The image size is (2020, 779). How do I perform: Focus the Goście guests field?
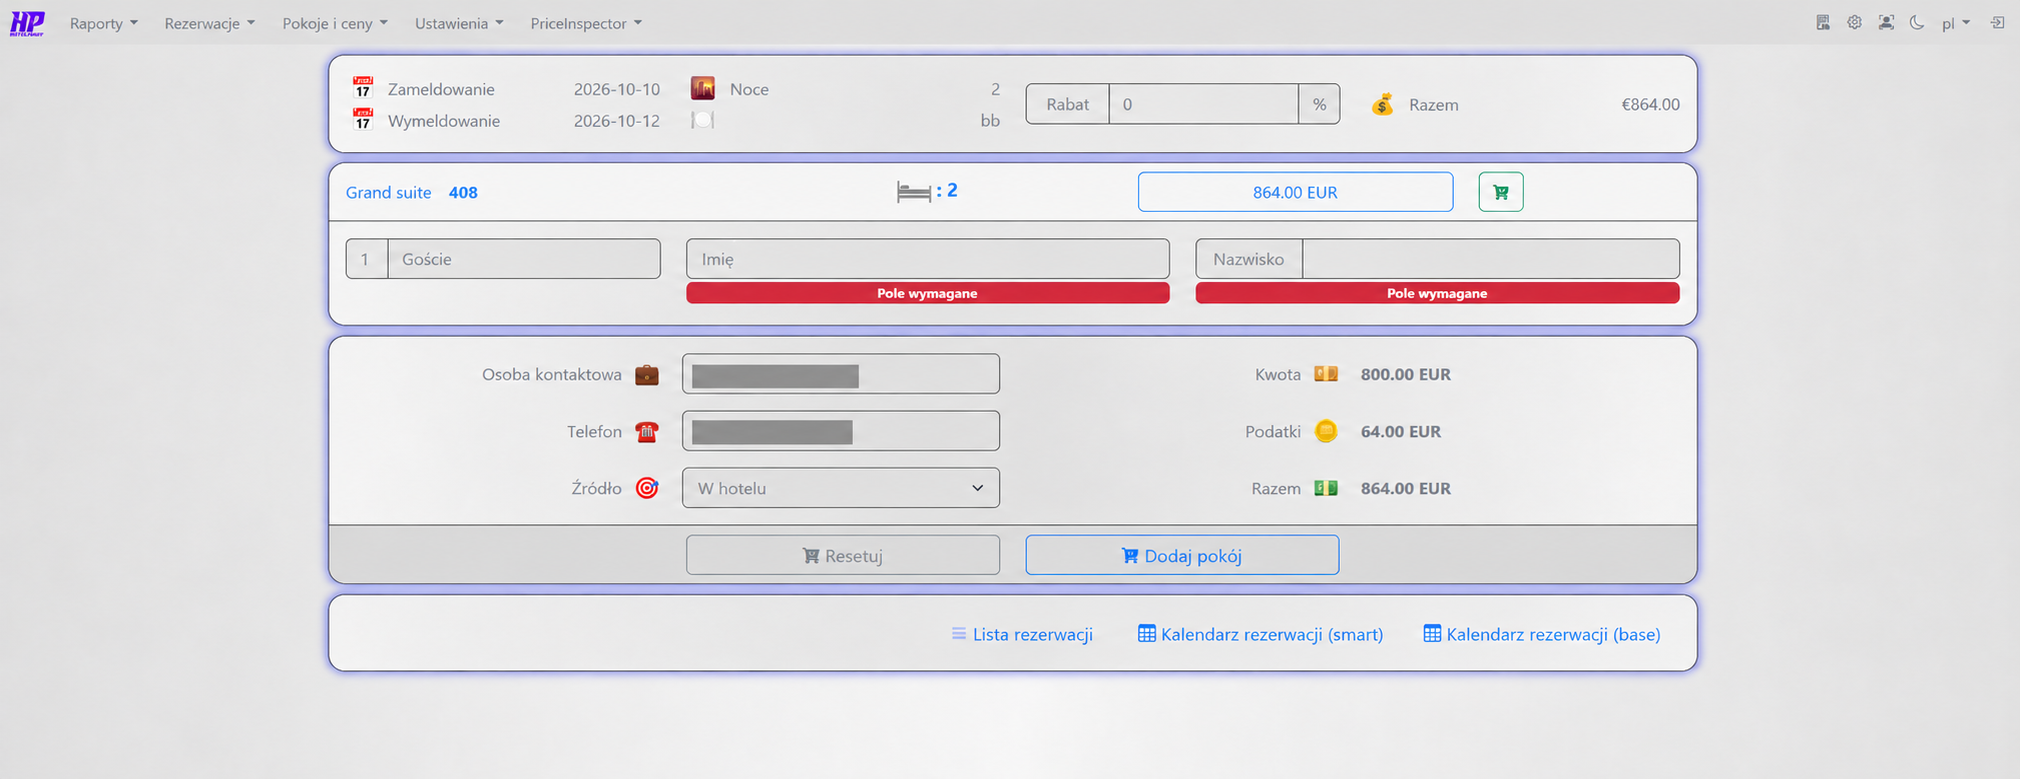[x=524, y=259]
